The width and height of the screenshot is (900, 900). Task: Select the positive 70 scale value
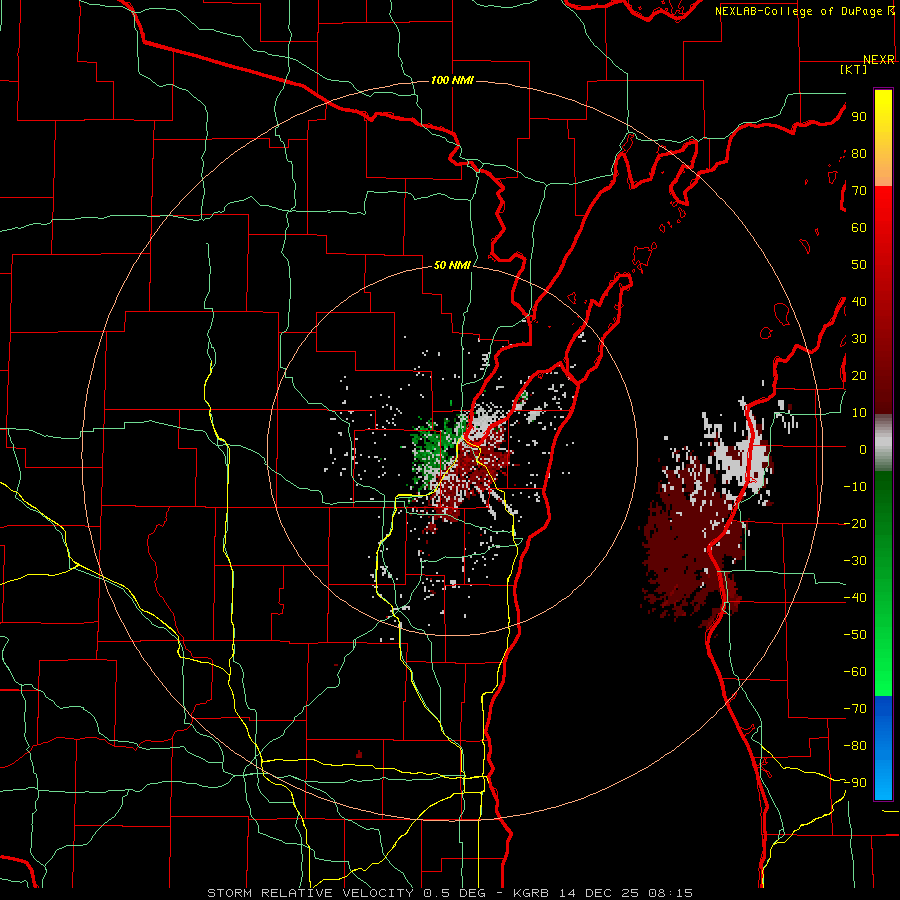859,191
